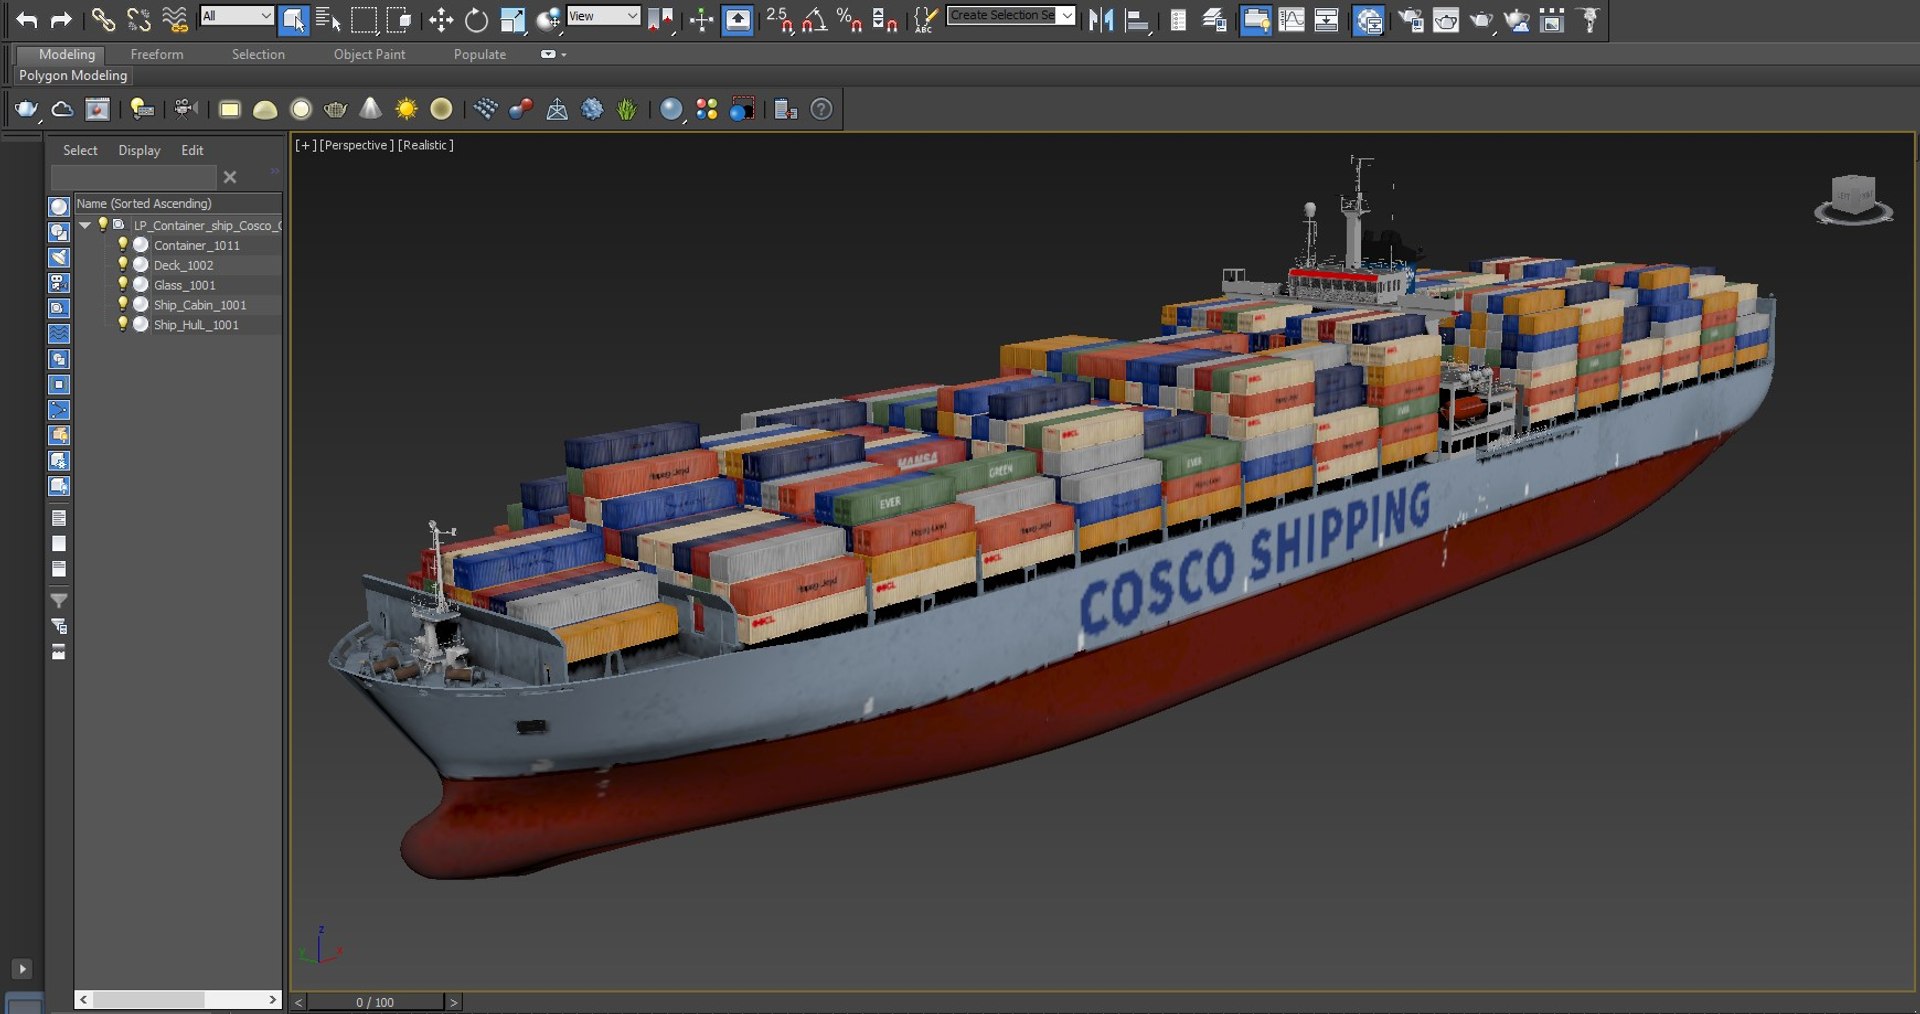Screen dimensions: 1920x1014
Task: Open Create Selection Set dropdown
Action: coord(1011,16)
